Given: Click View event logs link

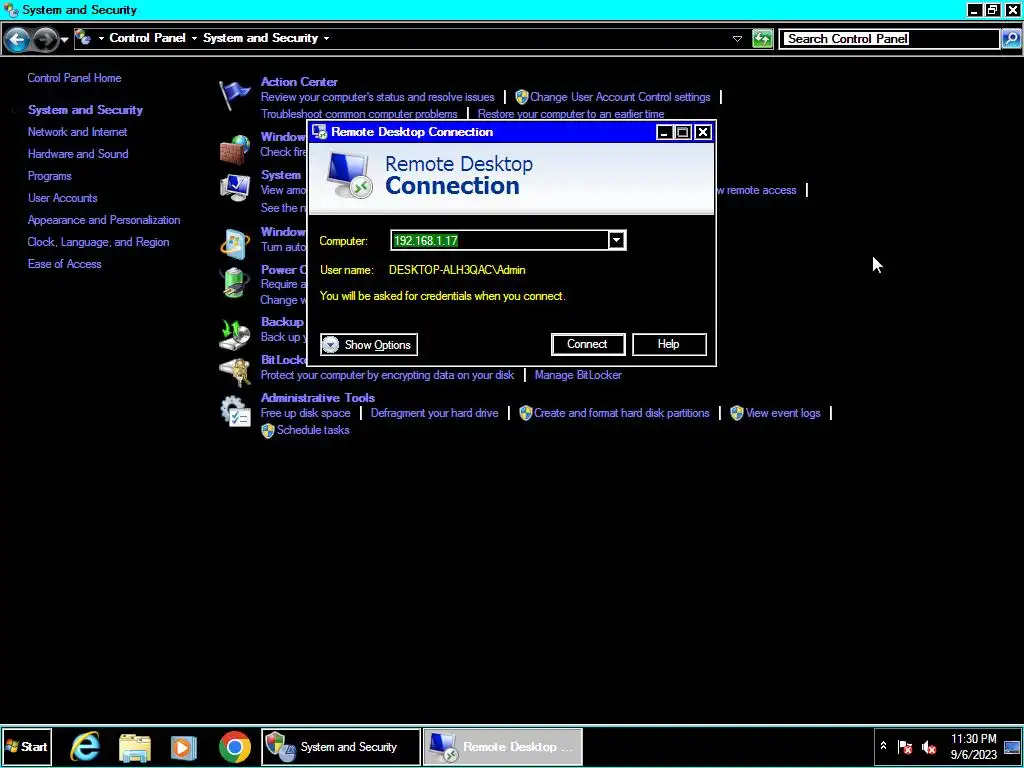Looking at the screenshot, I should pos(783,413).
